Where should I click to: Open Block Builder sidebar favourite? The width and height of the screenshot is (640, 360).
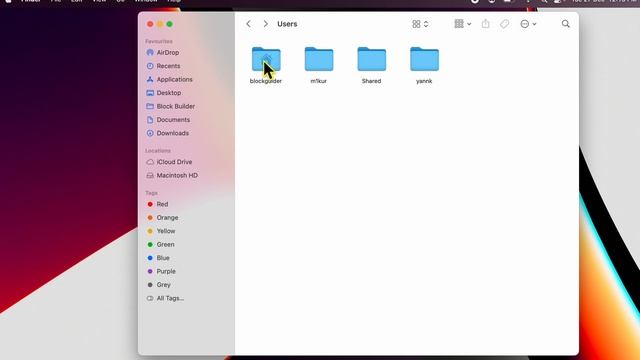(175, 107)
